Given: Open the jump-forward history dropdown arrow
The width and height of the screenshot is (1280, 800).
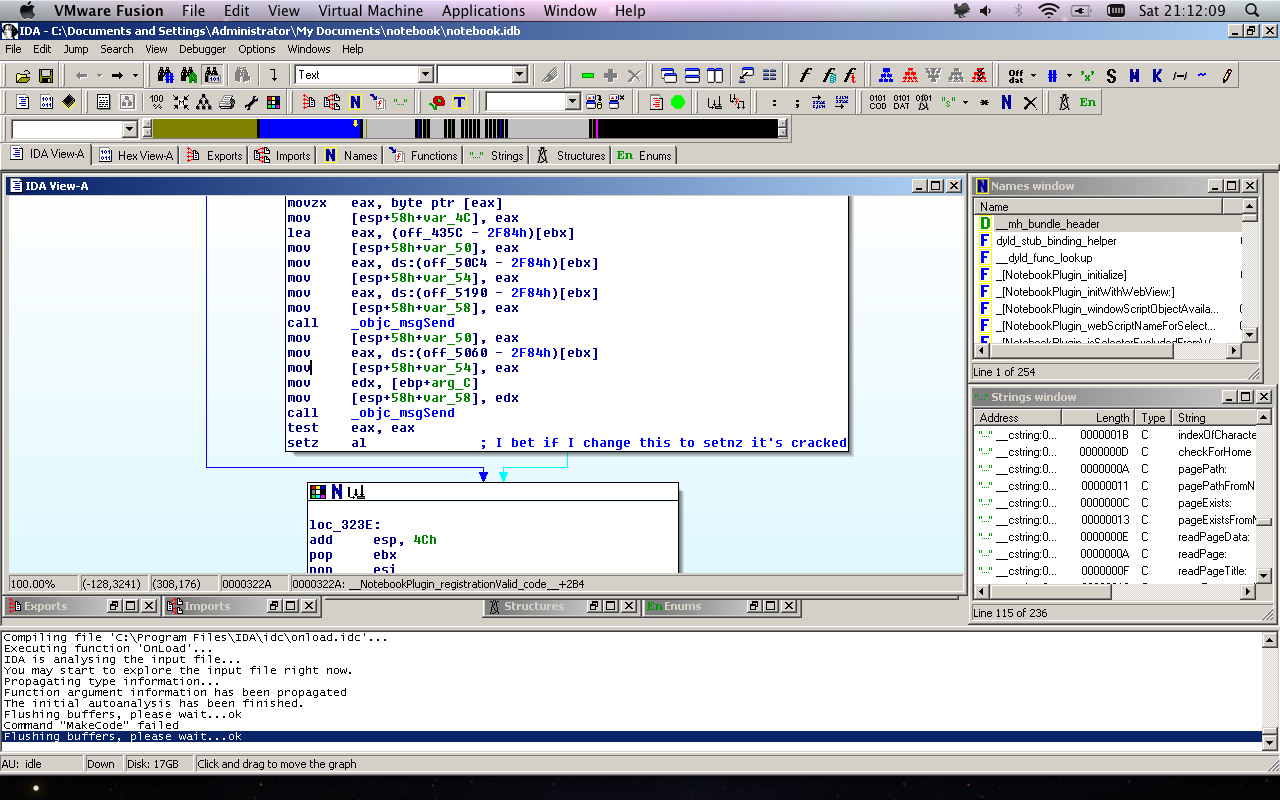Looking at the screenshot, I should 134,75.
